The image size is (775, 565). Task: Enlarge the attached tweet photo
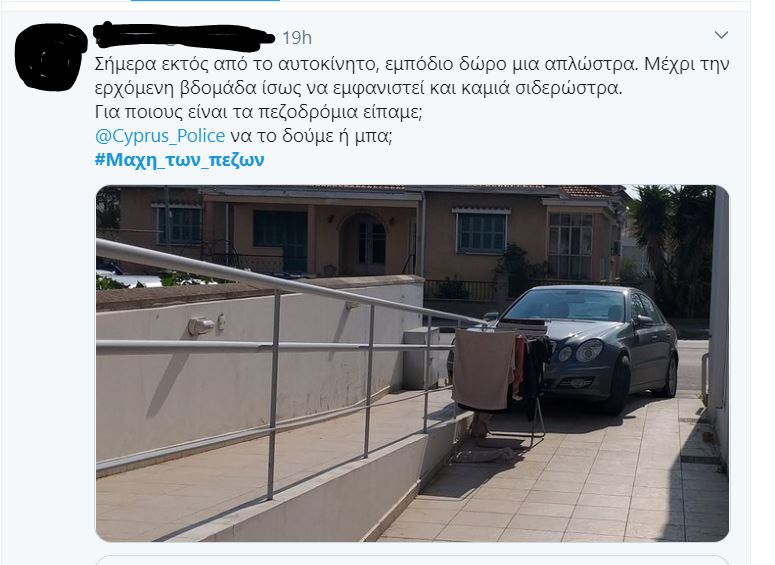pyautogui.click(x=412, y=363)
